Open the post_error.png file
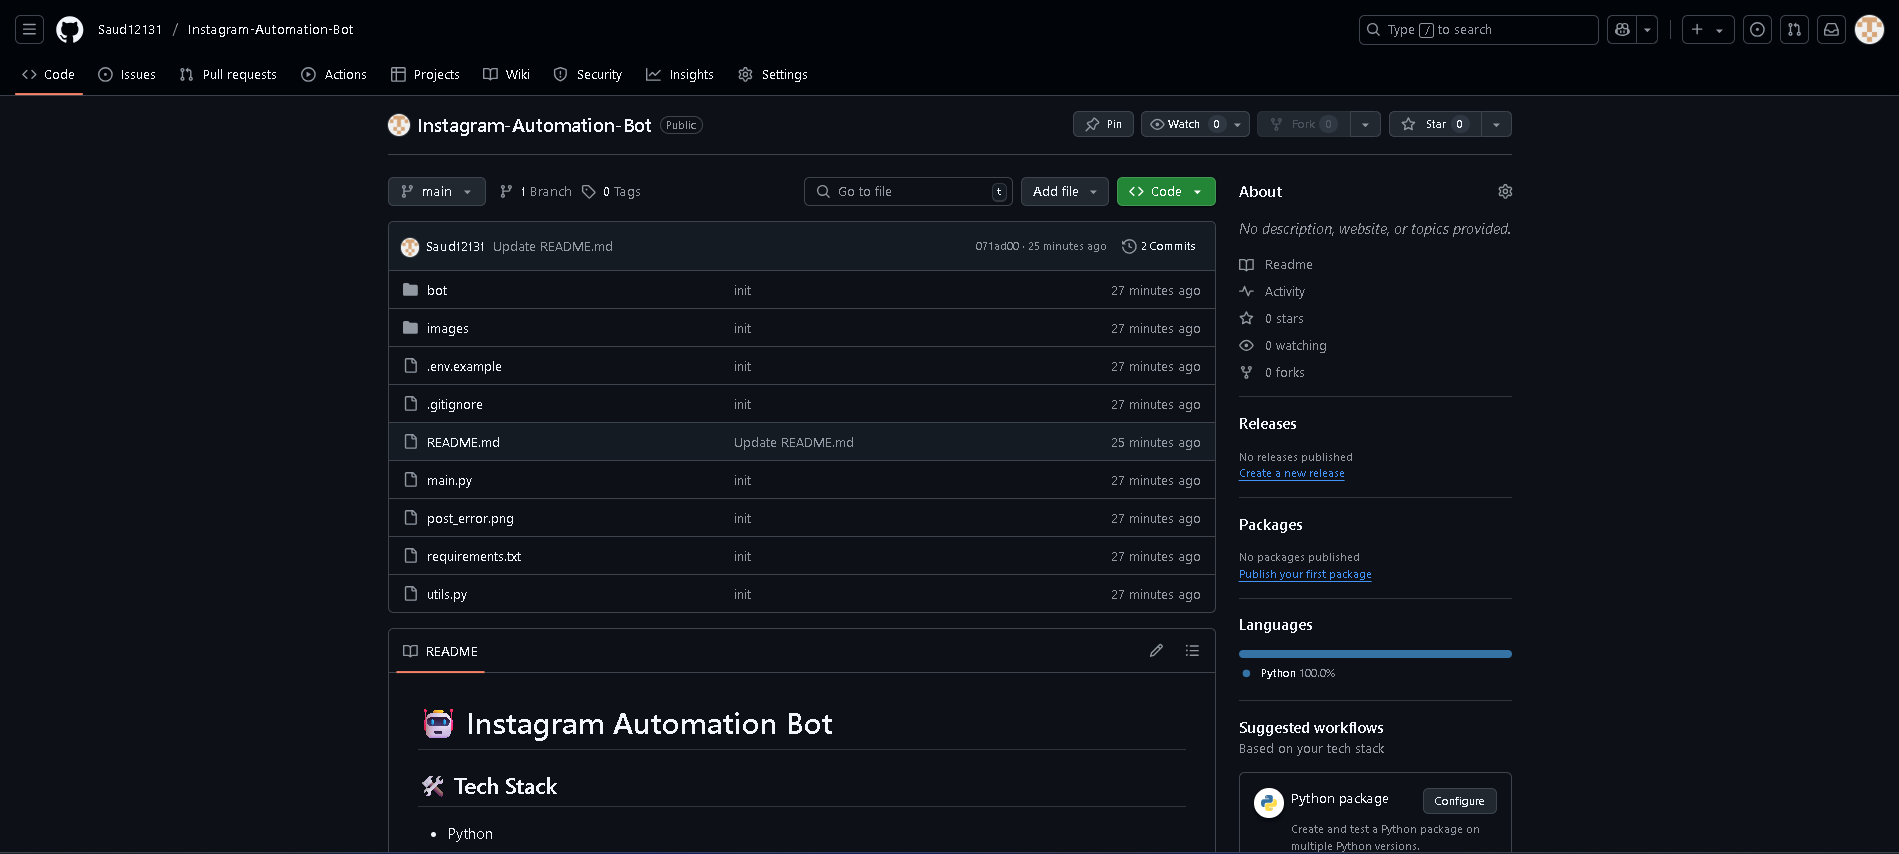The width and height of the screenshot is (1899, 854). (x=470, y=518)
